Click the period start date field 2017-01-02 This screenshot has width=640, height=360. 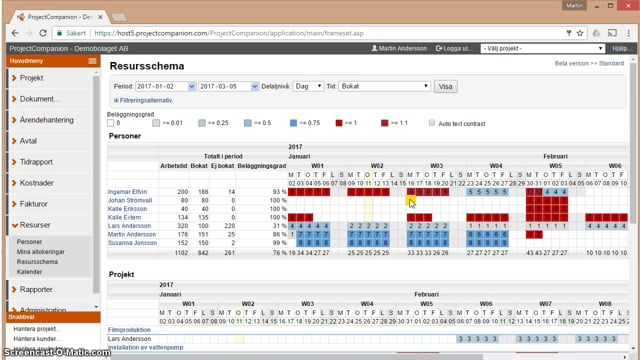pos(162,87)
